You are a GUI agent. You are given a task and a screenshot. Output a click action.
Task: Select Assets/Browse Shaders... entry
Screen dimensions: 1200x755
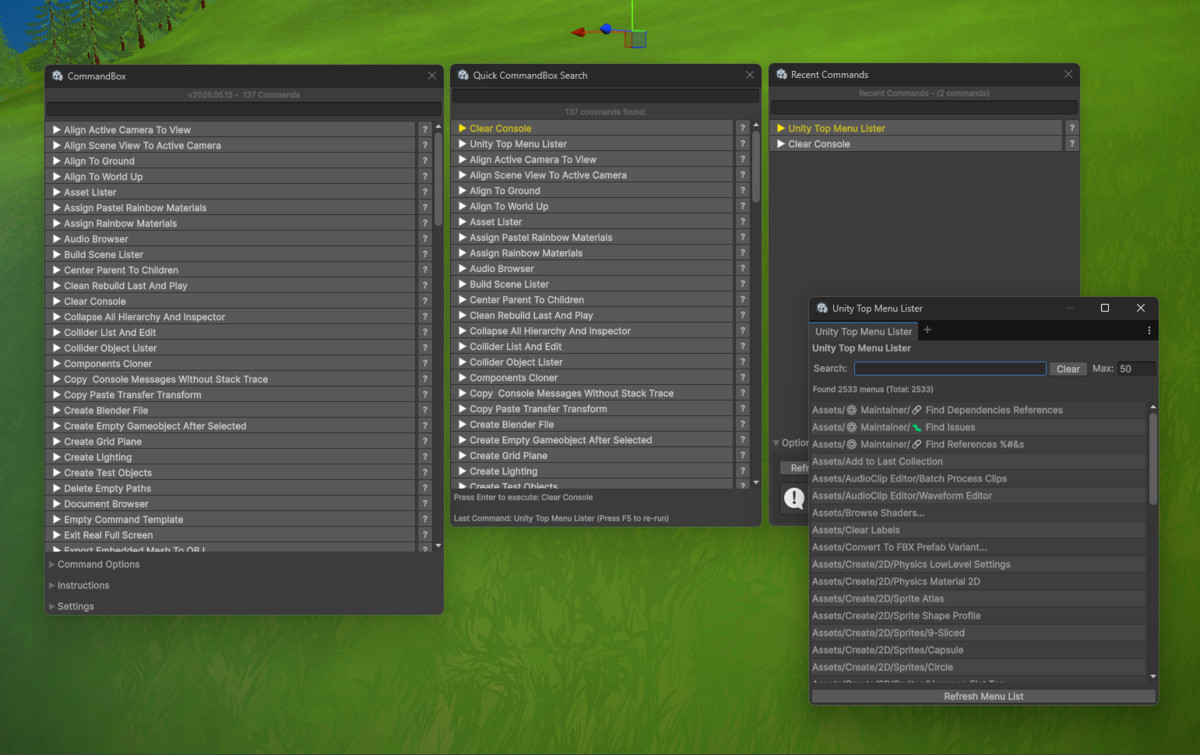point(978,513)
